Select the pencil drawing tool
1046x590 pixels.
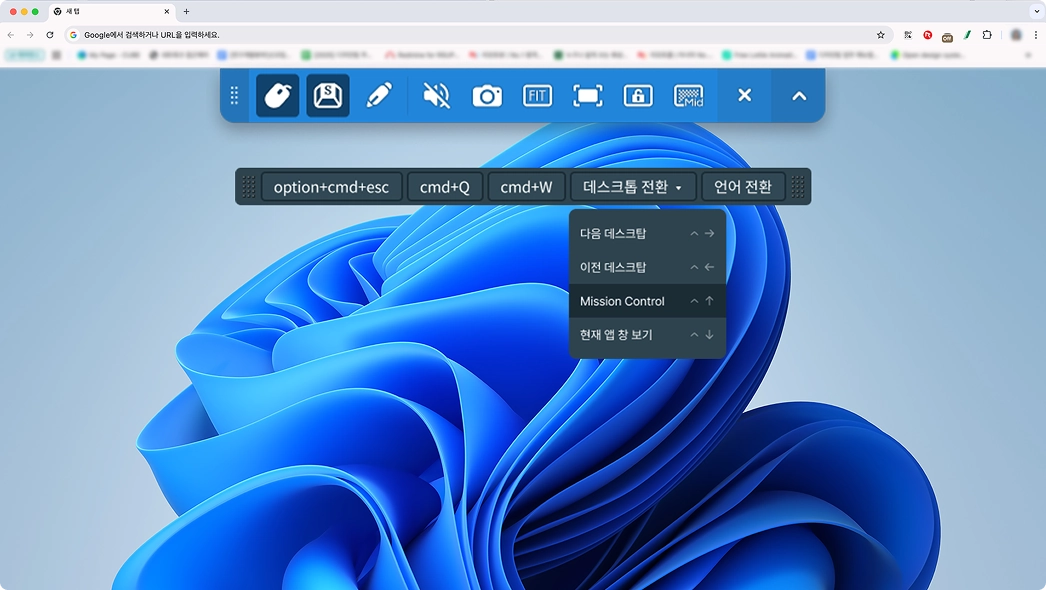tap(379, 96)
